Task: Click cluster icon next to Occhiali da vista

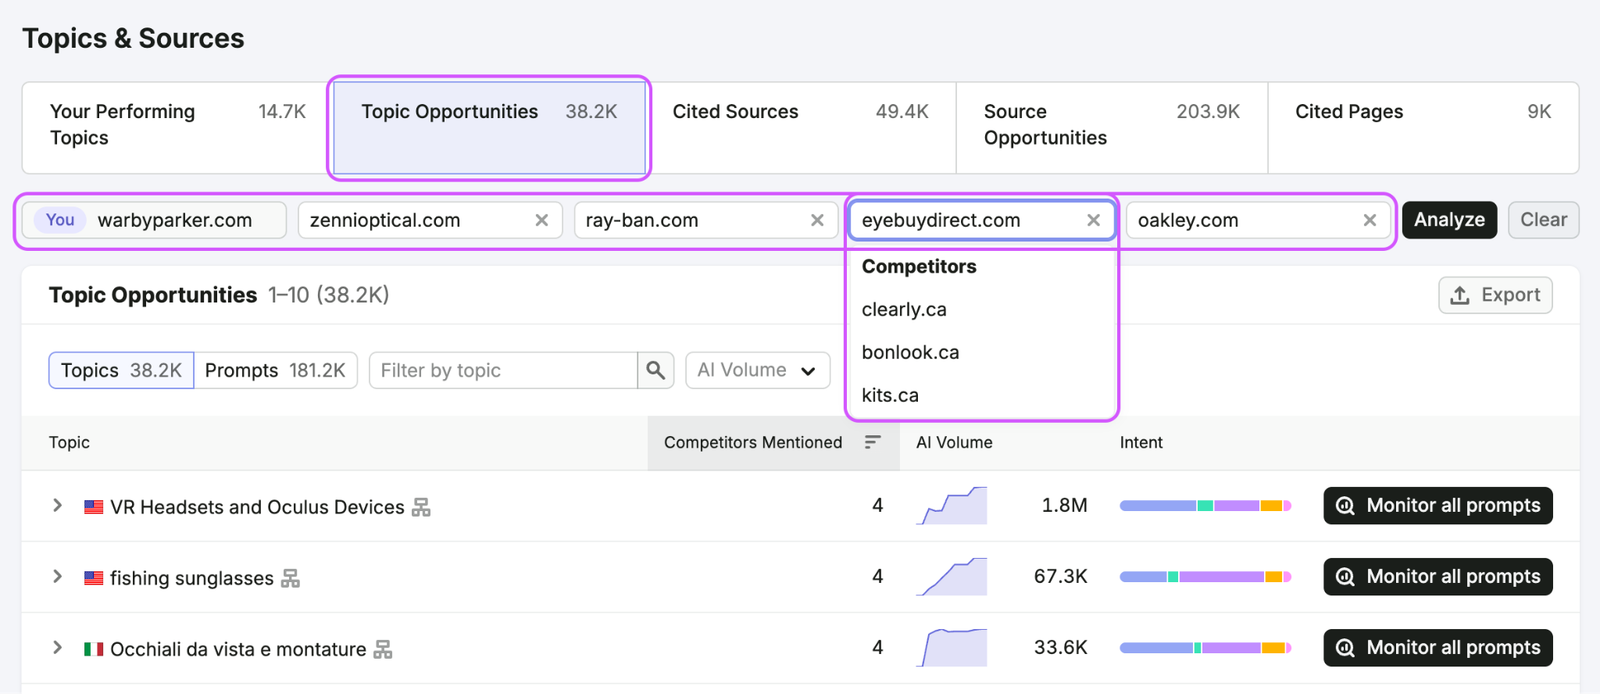Action: point(382,649)
